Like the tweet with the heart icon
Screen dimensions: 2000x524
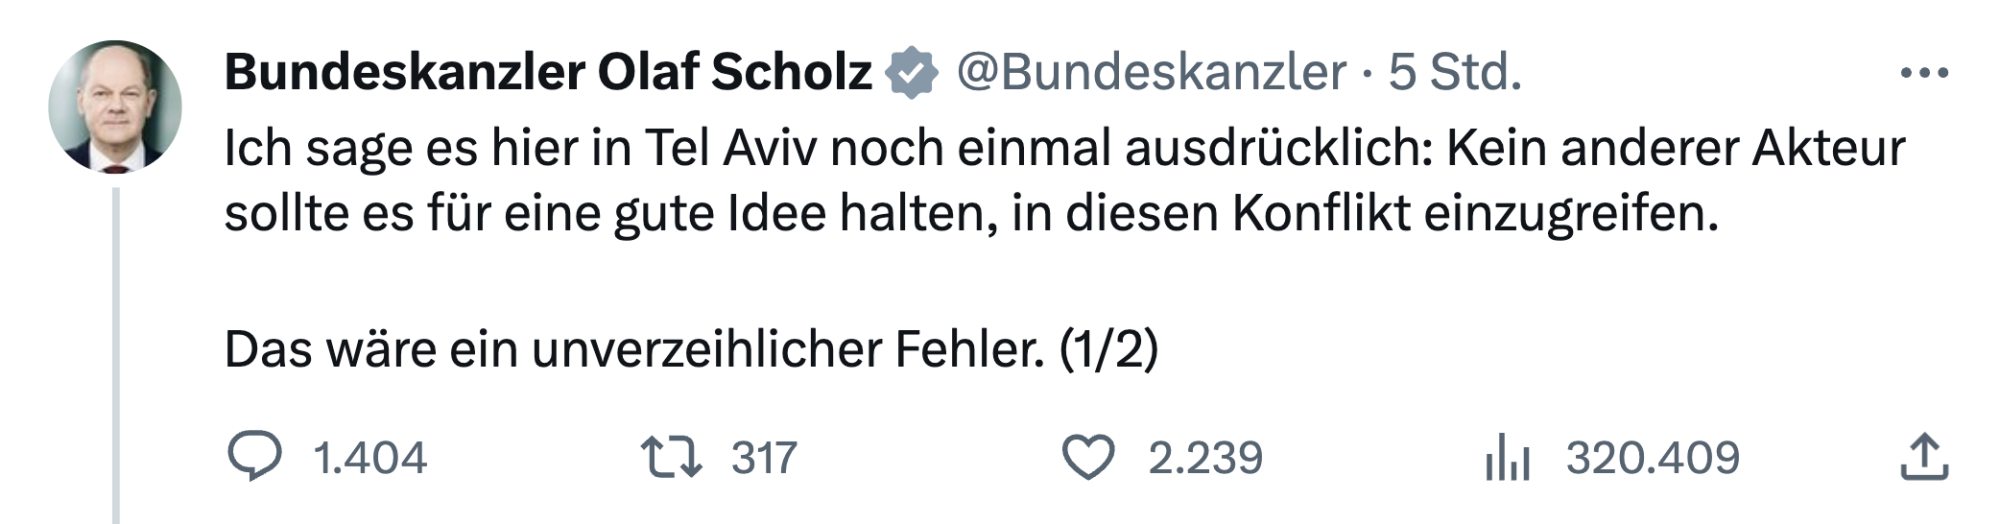coord(1087,458)
